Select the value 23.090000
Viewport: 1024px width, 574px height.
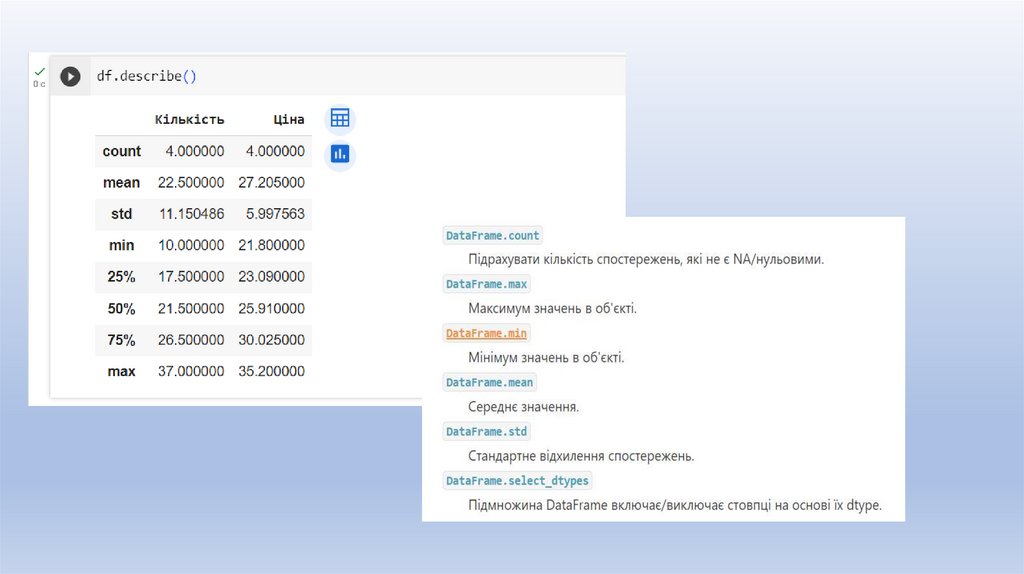pyautogui.click(x=271, y=277)
